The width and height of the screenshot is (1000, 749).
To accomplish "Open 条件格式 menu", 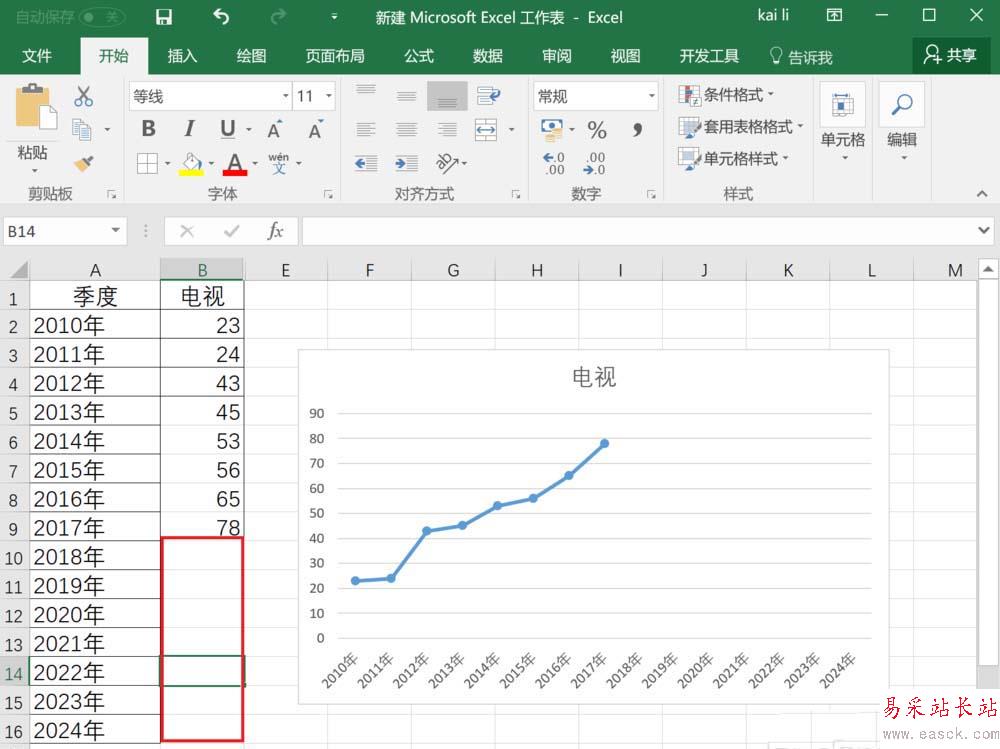I will coord(726,96).
